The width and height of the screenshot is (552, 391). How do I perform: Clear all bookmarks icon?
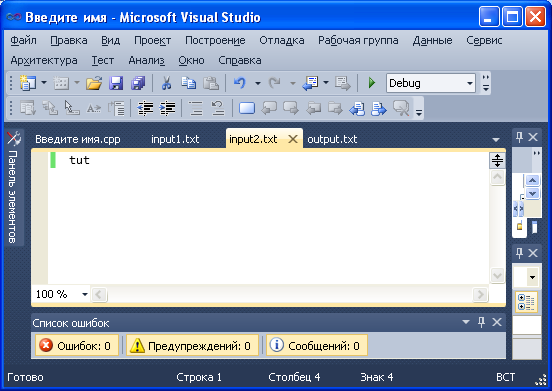click(x=401, y=108)
